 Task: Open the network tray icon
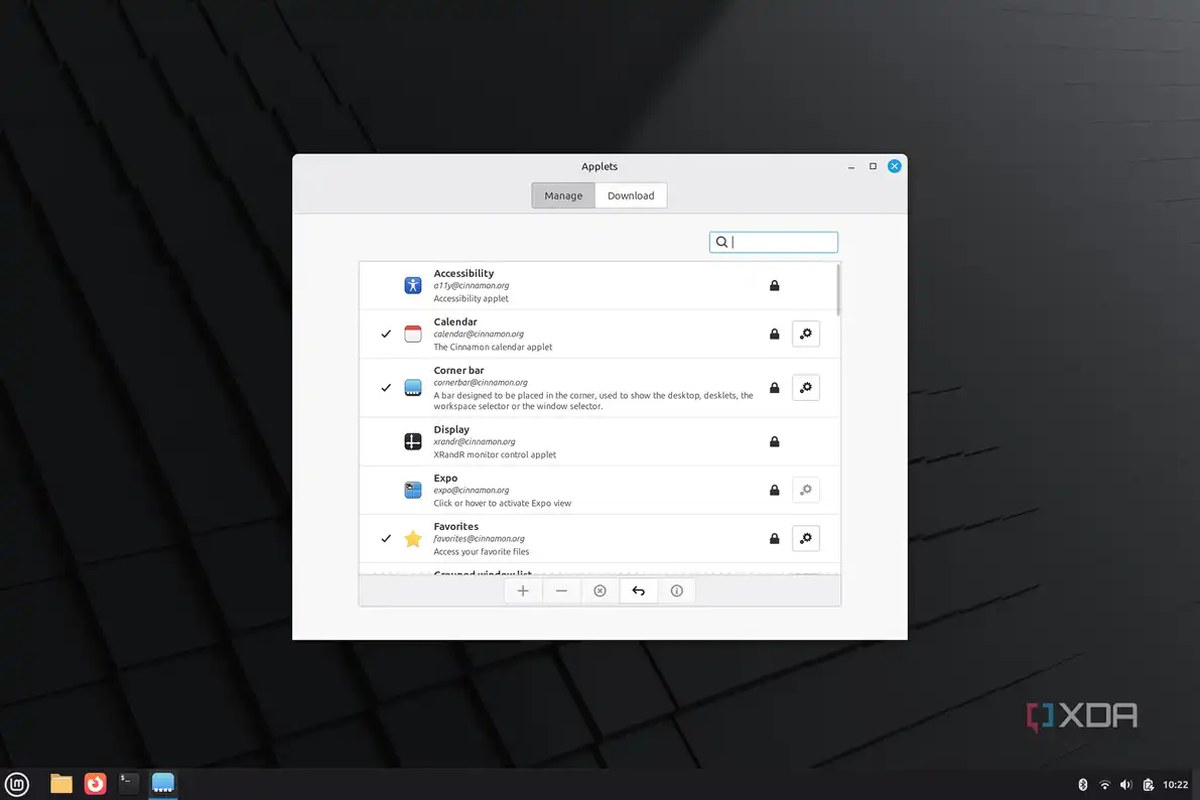pyautogui.click(x=1105, y=784)
